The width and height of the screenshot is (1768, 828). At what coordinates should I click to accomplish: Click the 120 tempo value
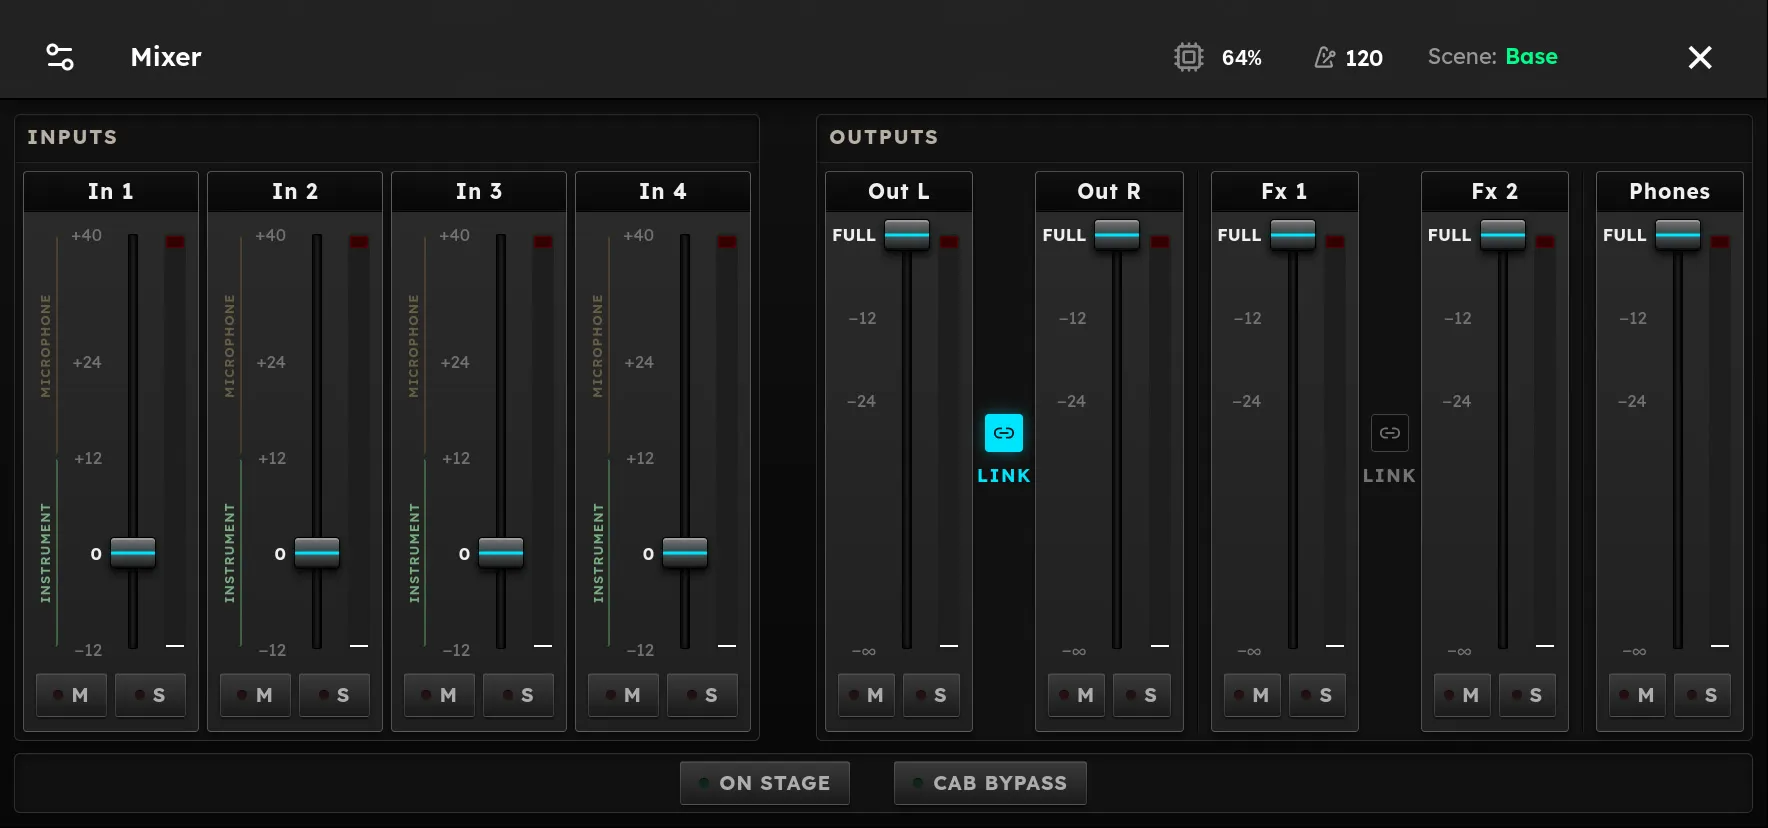click(x=1364, y=58)
